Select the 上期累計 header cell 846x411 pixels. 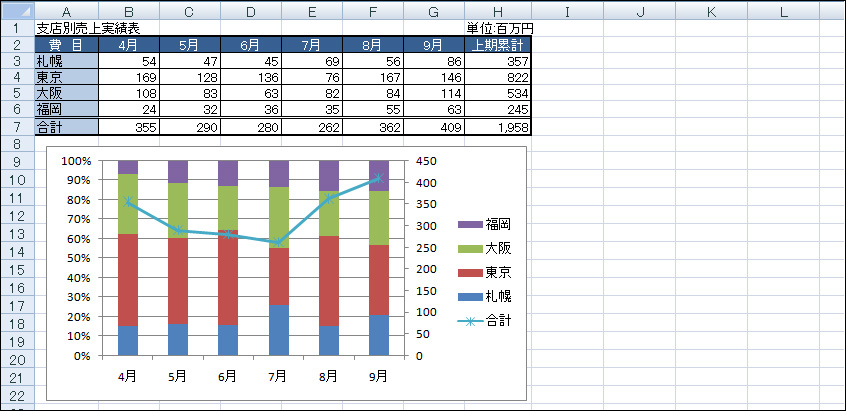point(498,45)
